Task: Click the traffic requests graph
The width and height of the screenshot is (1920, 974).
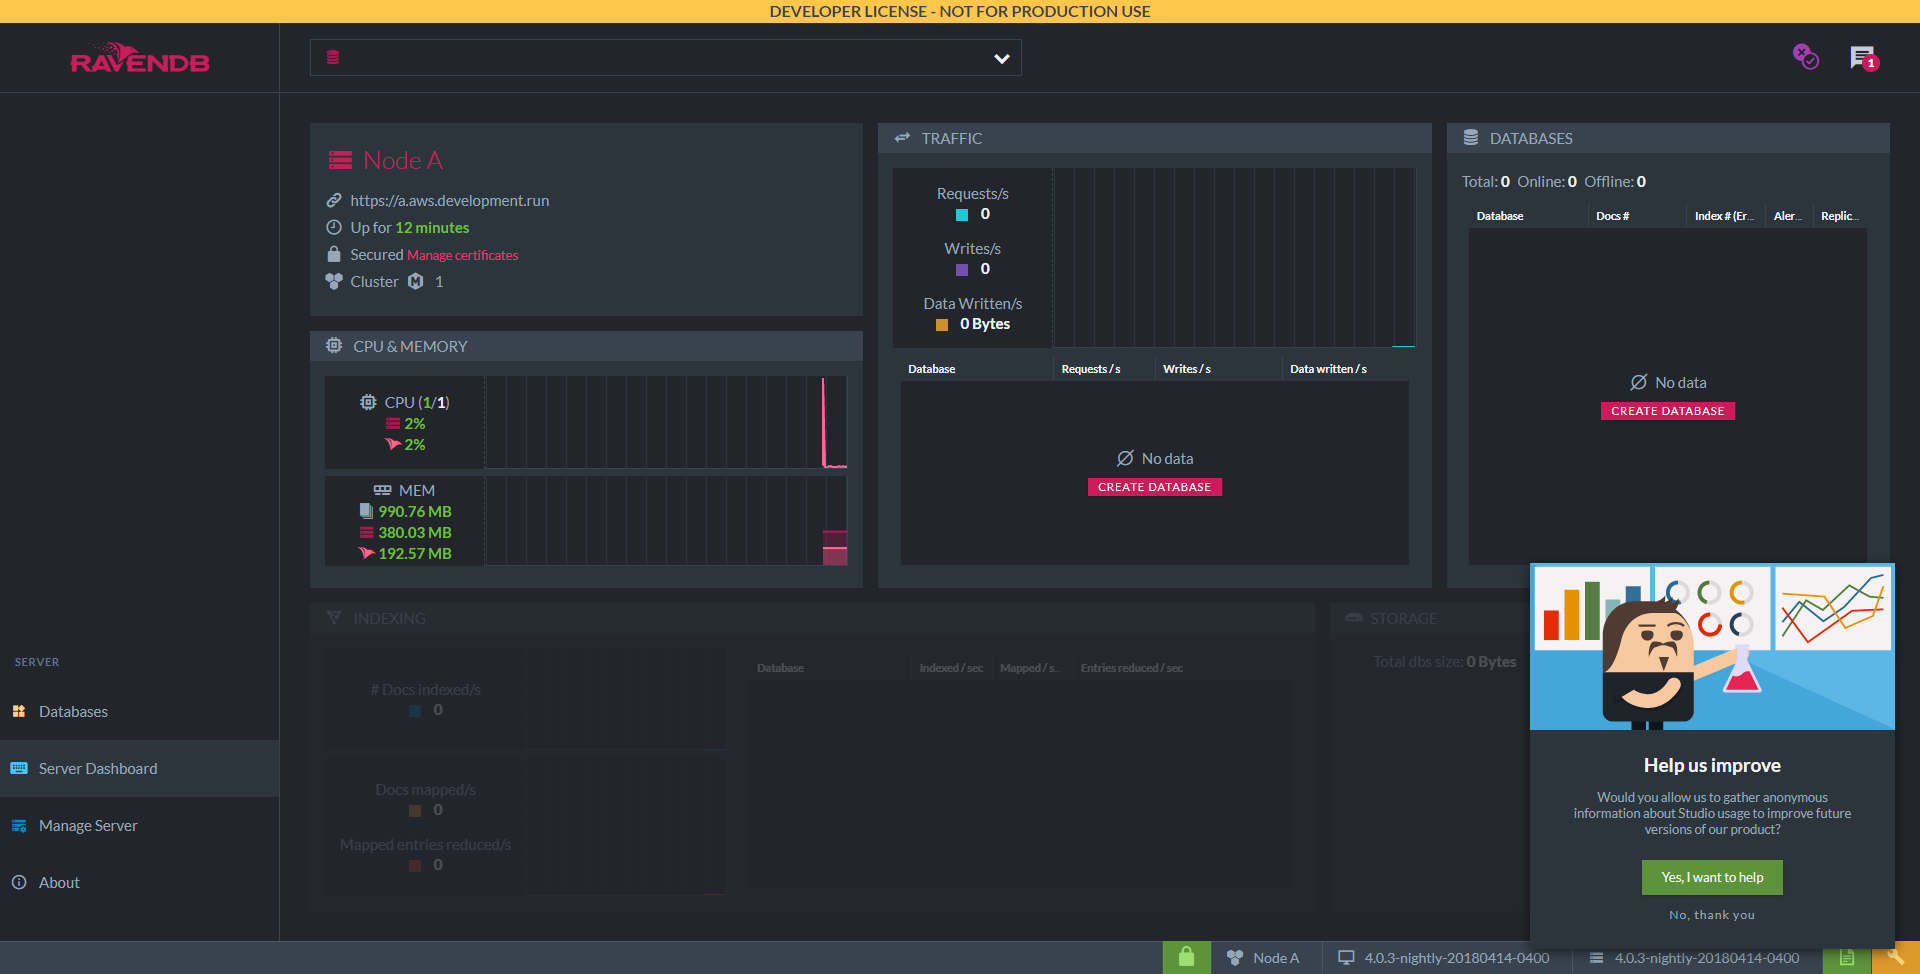Action: coord(1234,257)
